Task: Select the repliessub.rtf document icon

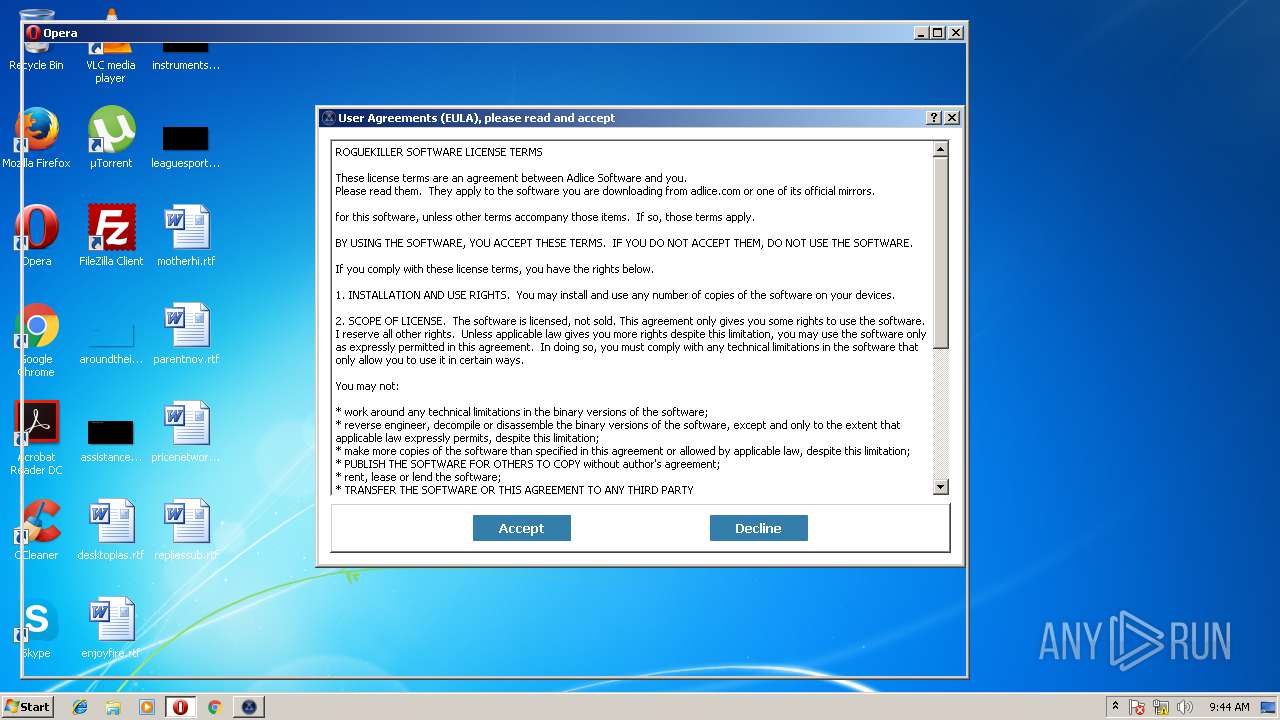Action: pyautogui.click(x=186, y=530)
